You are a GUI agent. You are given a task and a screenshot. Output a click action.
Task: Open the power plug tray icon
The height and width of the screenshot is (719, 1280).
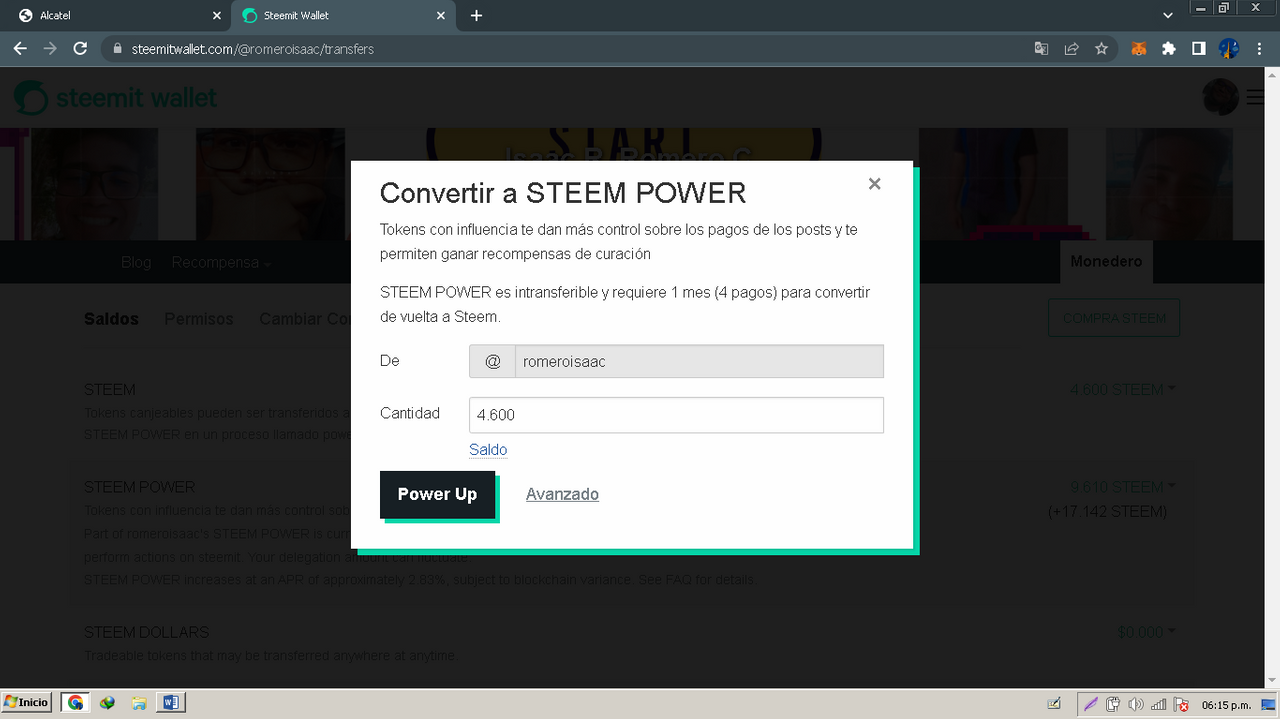tap(1113, 704)
